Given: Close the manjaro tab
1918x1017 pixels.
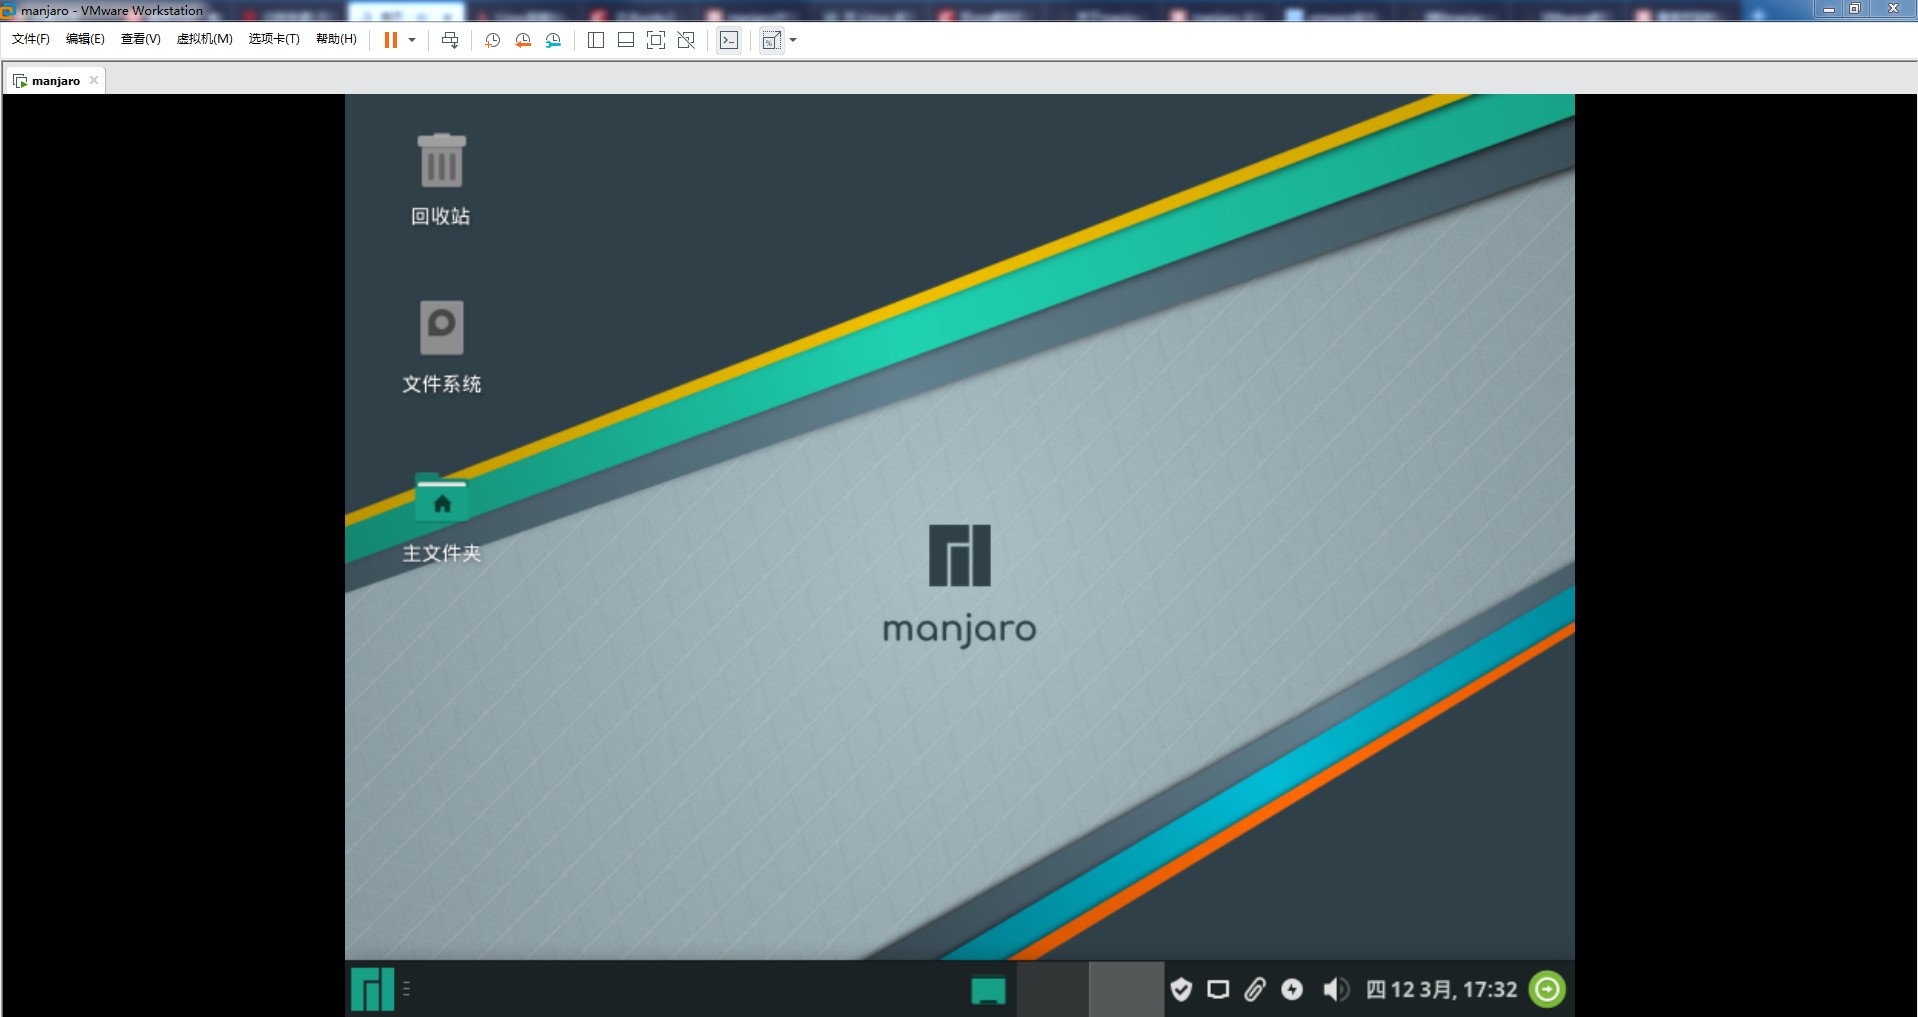Looking at the screenshot, I should pyautogui.click(x=94, y=80).
